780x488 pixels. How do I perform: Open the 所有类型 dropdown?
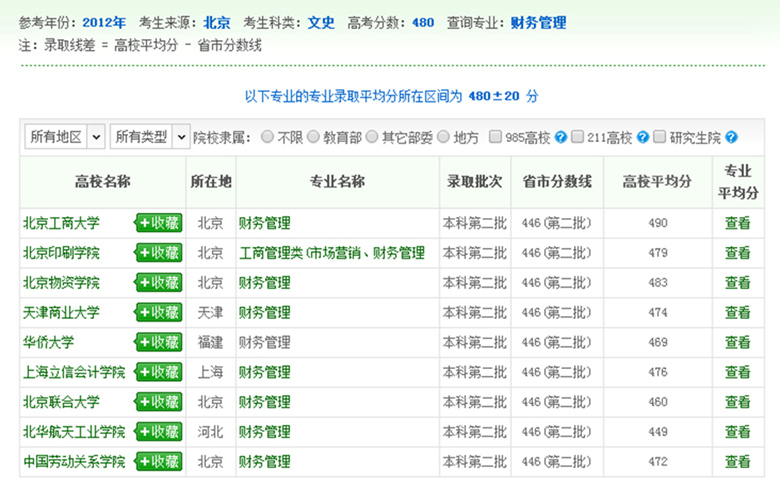[150, 136]
